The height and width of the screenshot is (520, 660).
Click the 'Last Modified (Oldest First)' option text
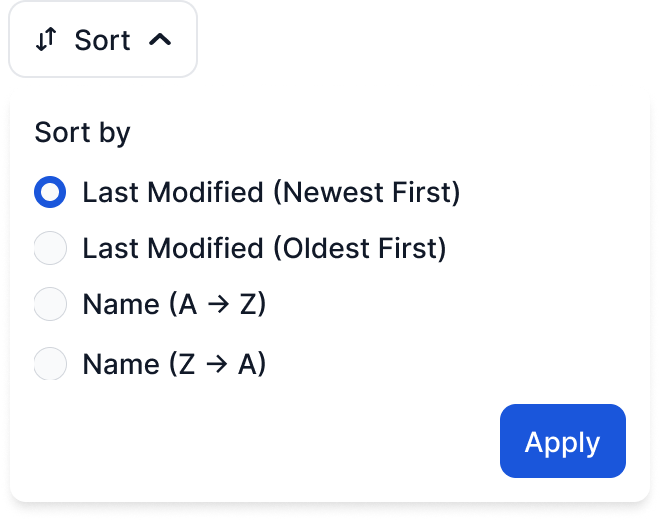[x=264, y=248]
